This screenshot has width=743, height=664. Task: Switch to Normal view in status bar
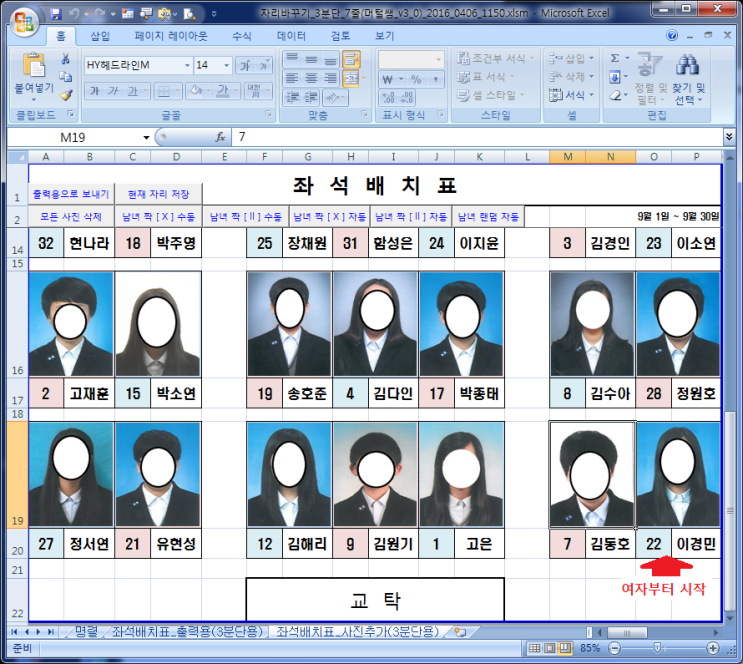(534, 648)
